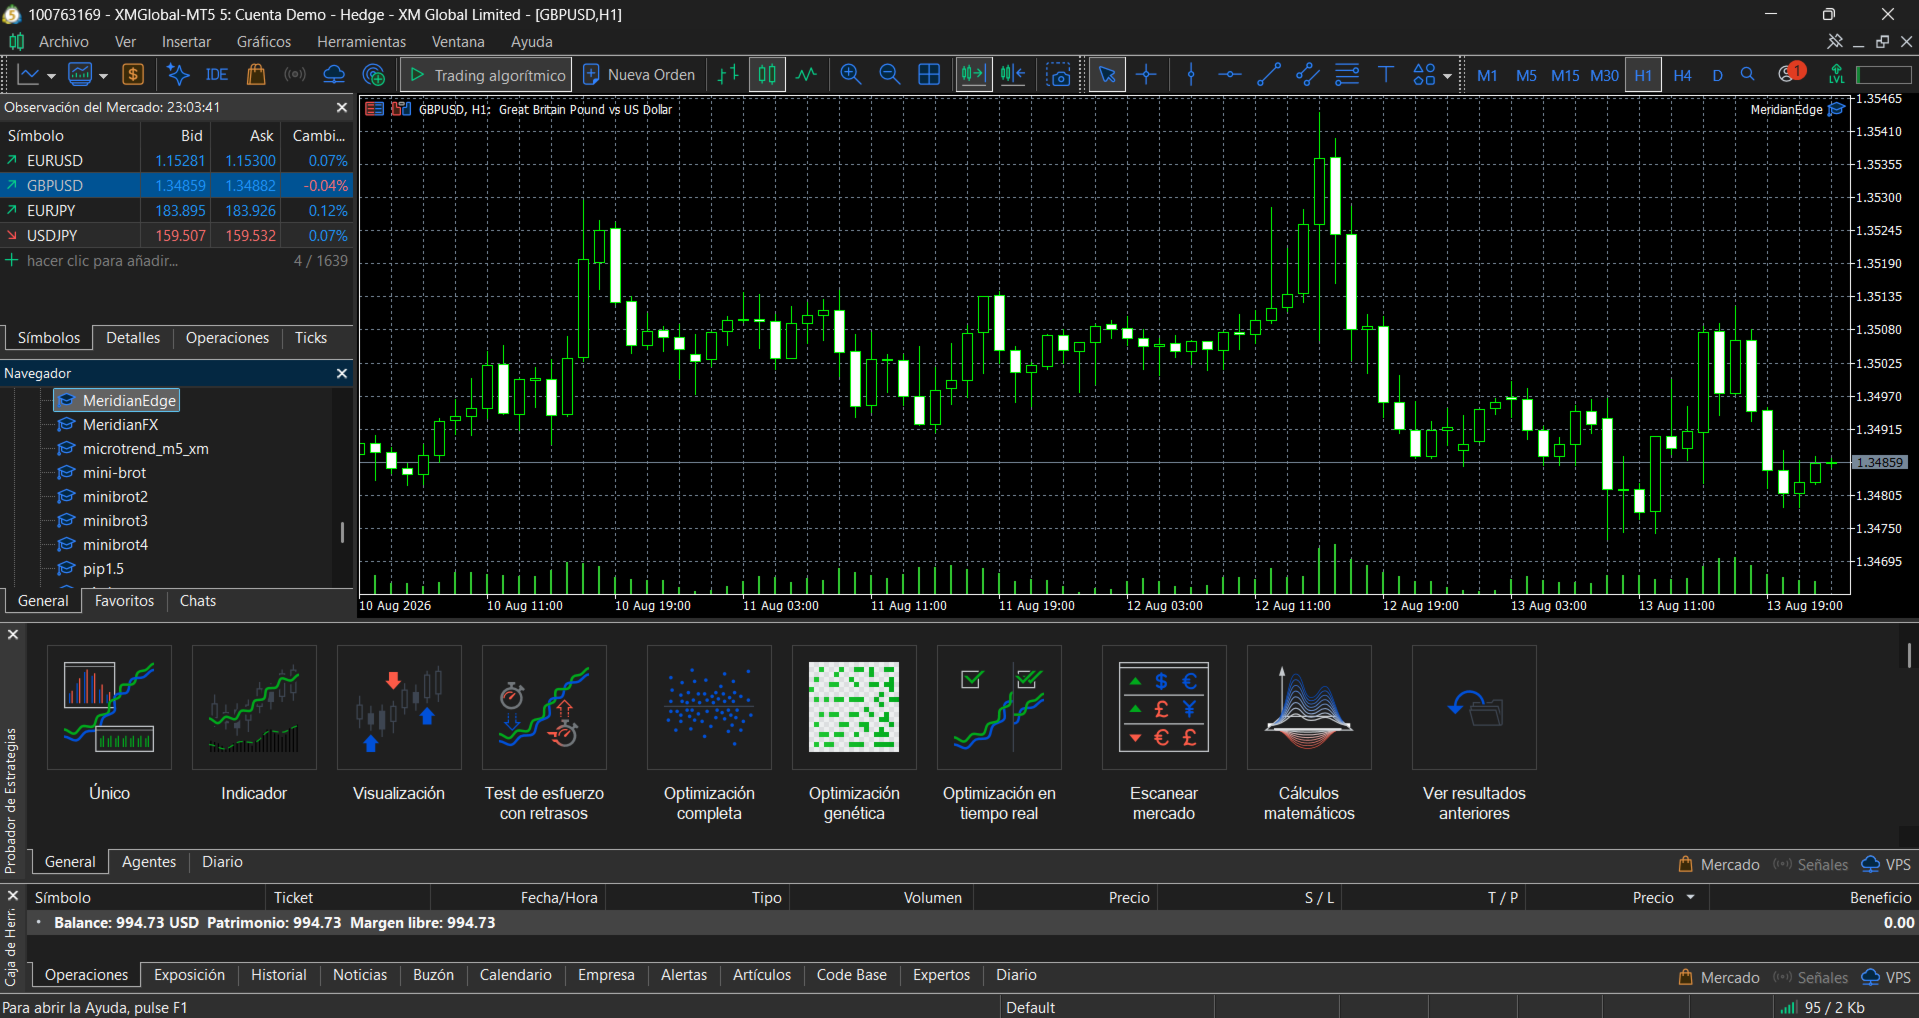The width and height of the screenshot is (1919, 1018).
Task: Open Mercado link in strategy tester bar
Action: click(x=1719, y=865)
